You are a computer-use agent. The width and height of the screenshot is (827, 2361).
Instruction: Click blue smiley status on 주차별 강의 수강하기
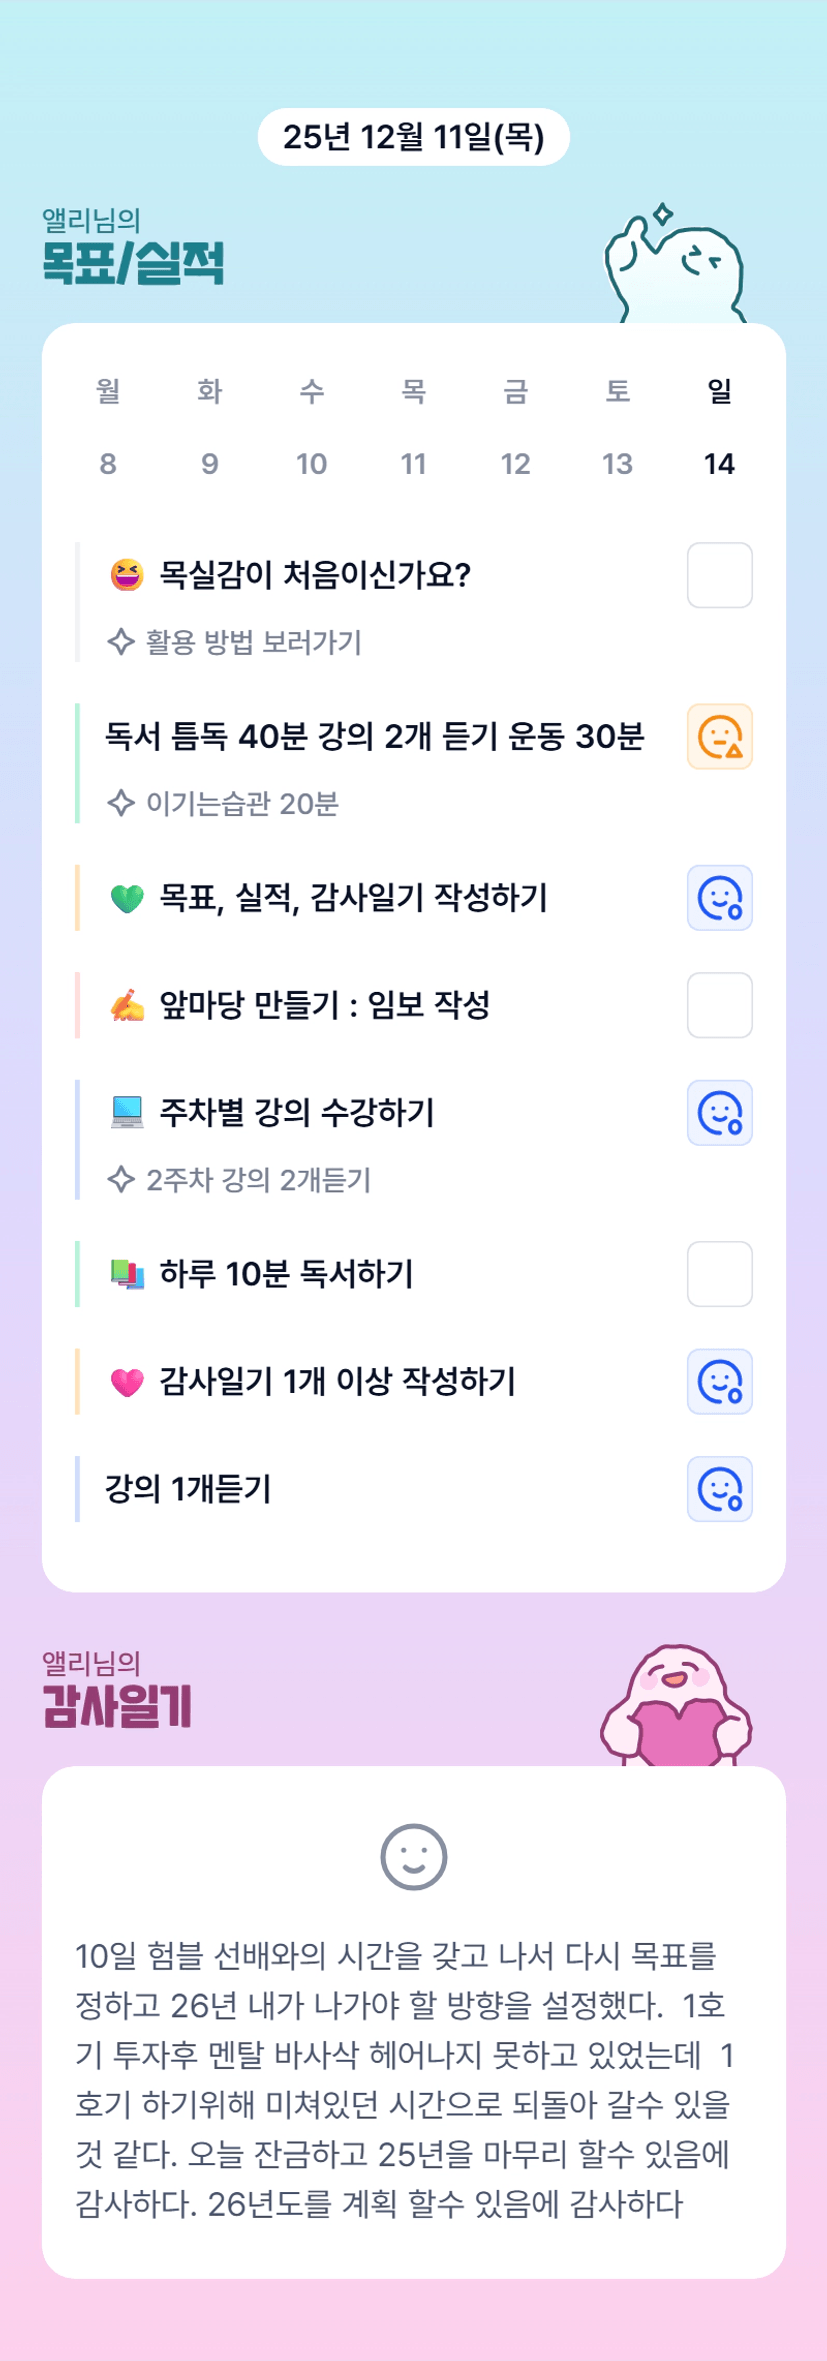[719, 1113]
